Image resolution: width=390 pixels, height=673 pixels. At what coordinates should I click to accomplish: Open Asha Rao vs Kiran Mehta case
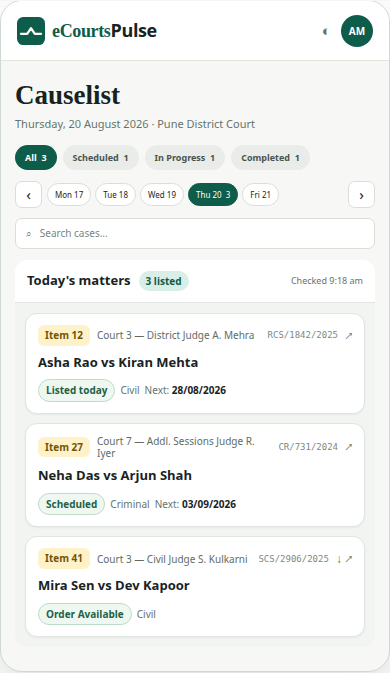tap(118, 363)
